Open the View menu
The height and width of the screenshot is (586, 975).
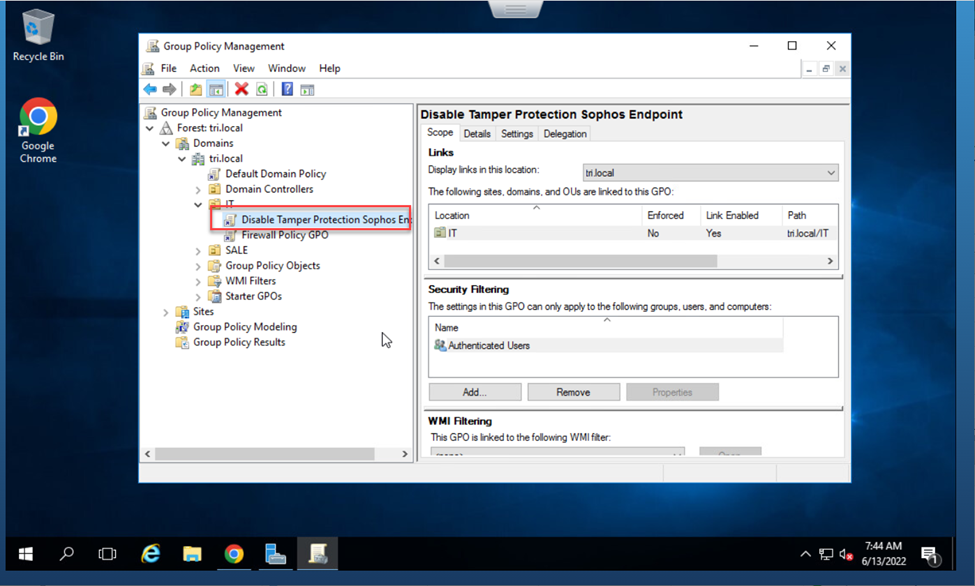(x=244, y=68)
